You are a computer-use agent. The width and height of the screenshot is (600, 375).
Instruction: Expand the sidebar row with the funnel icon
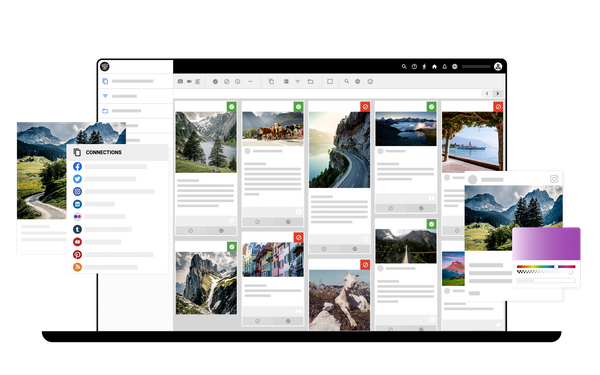click(x=135, y=96)
